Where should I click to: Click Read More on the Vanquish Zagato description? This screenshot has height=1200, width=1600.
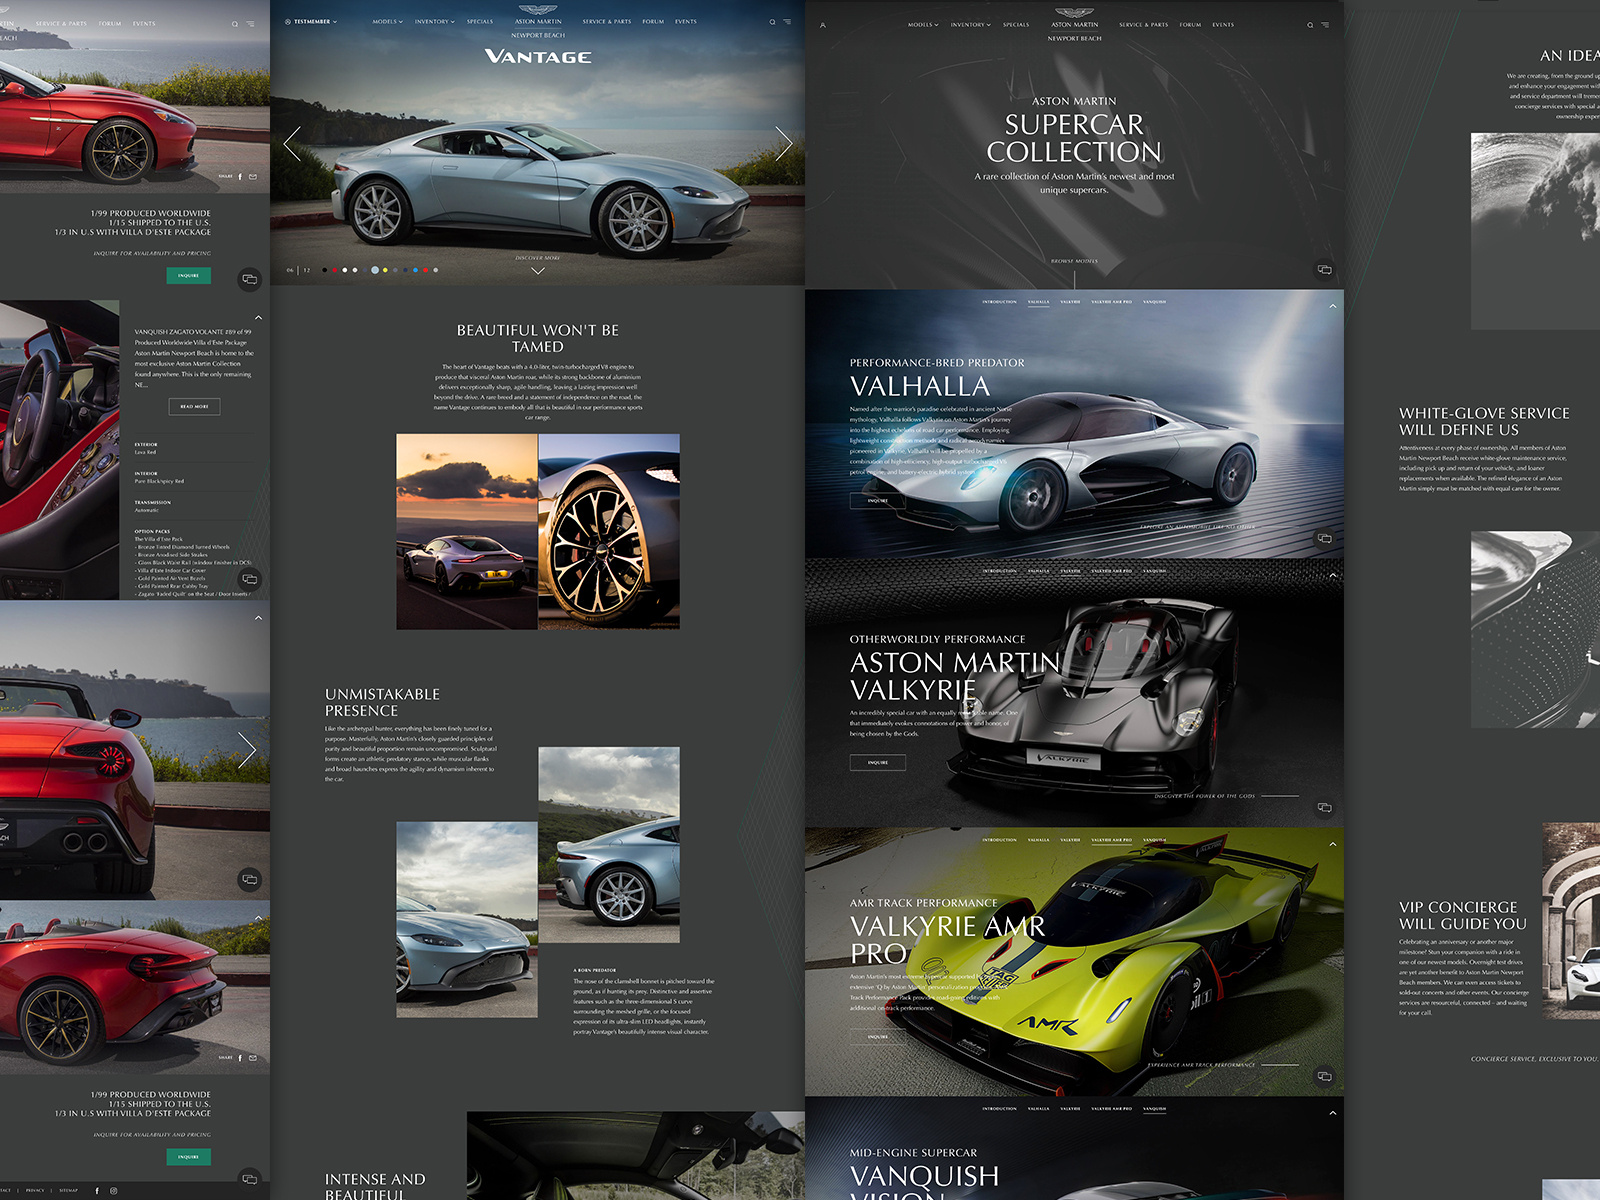coord(194,407)
